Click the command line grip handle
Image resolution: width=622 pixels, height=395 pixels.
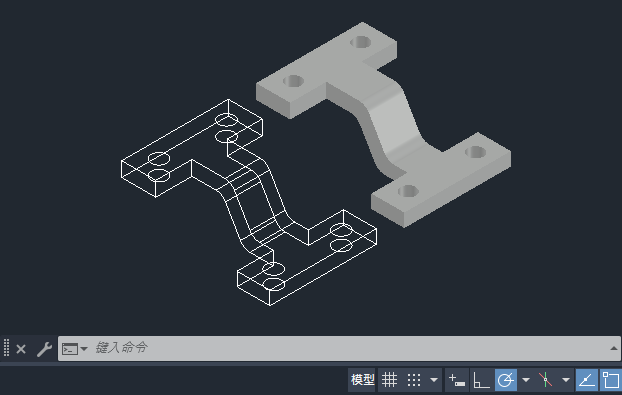[6, 347]
